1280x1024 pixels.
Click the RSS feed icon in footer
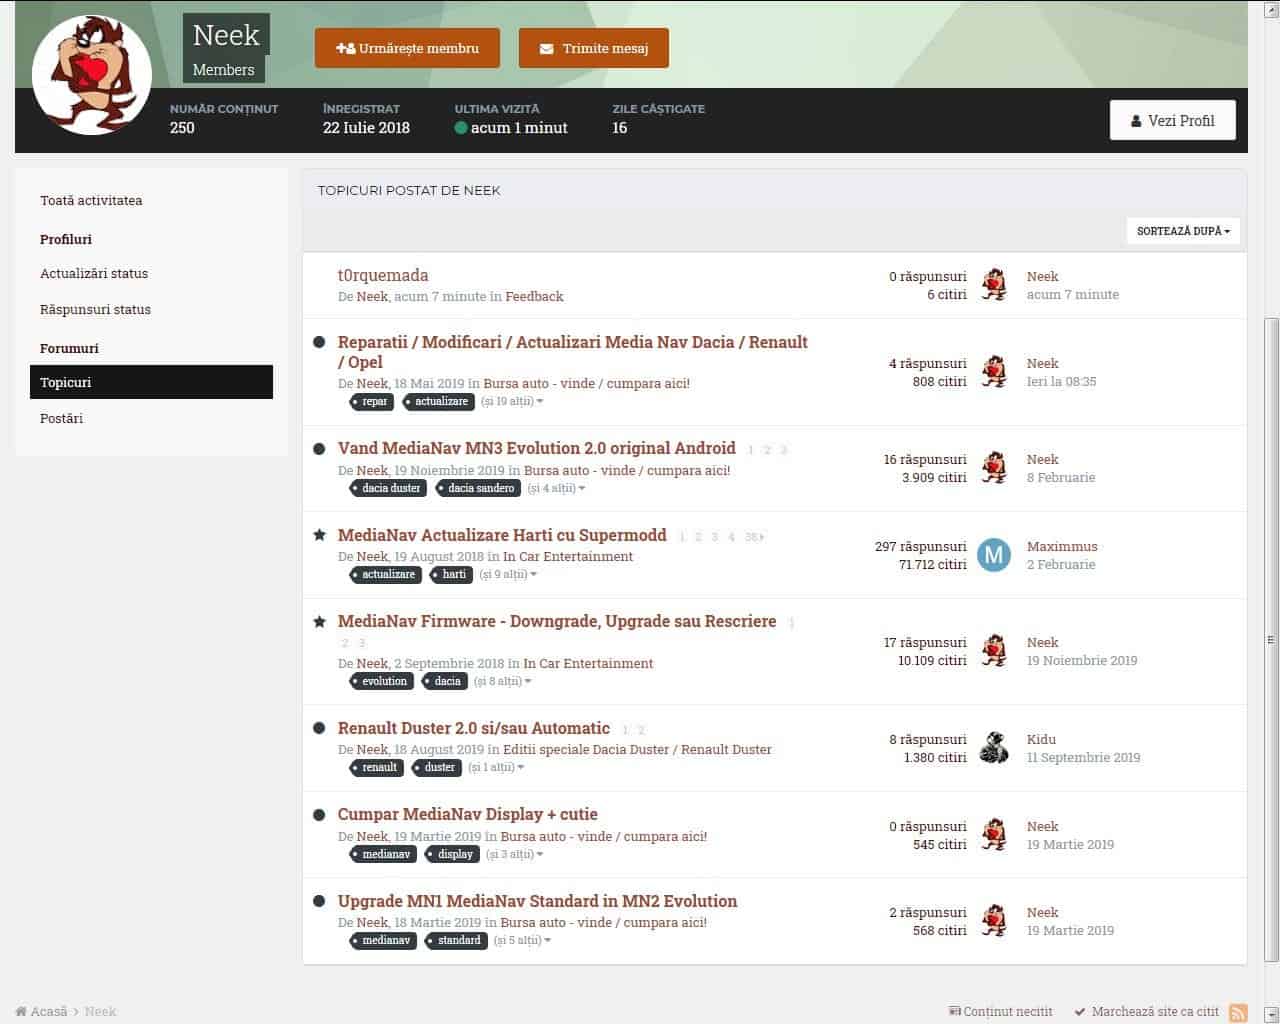[x=1238, y=1012]
